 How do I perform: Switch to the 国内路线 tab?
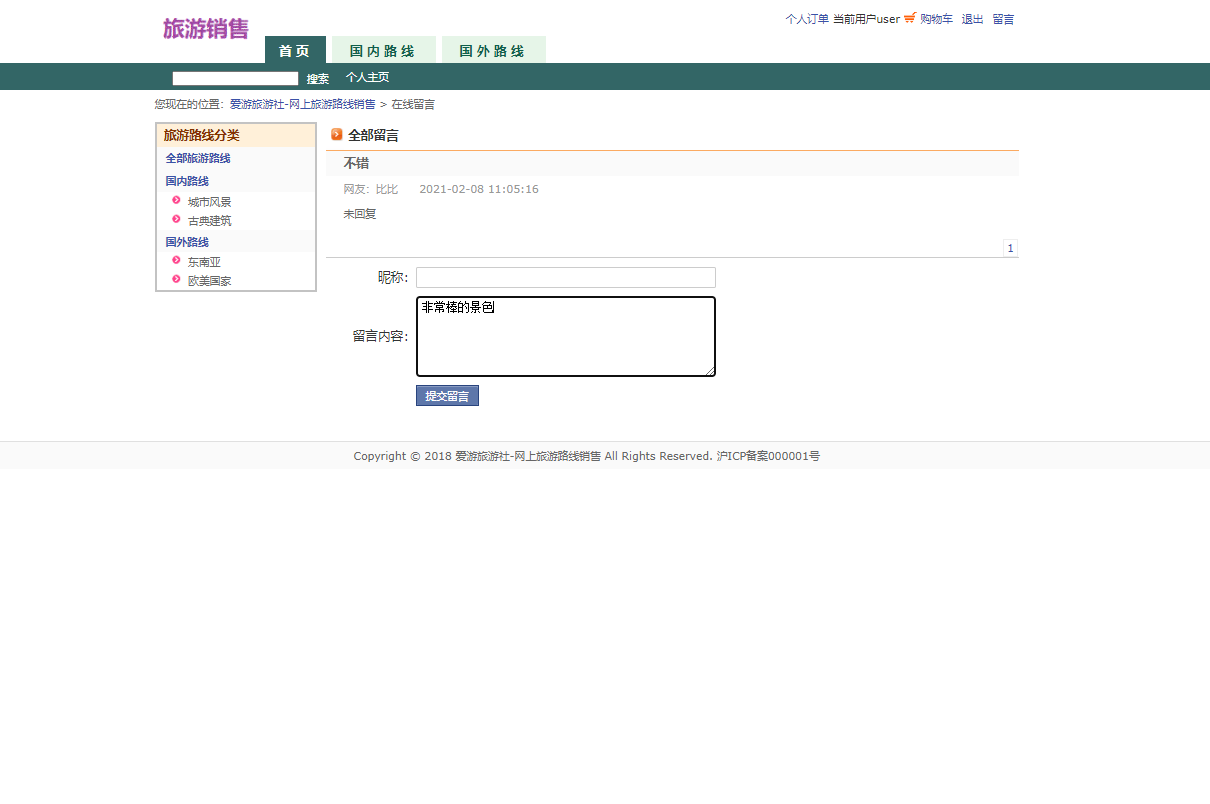click(383, 50)
